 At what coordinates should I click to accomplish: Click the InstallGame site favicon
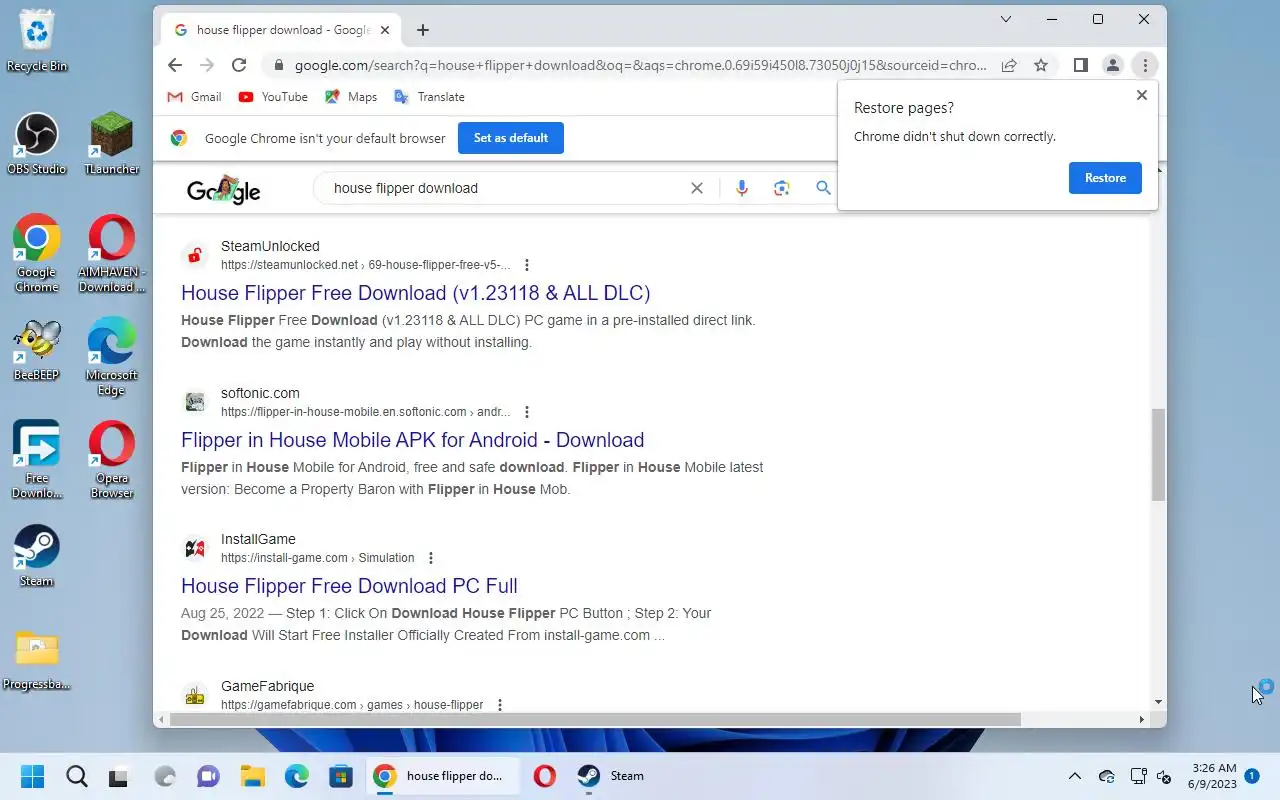tap(195, 548)
